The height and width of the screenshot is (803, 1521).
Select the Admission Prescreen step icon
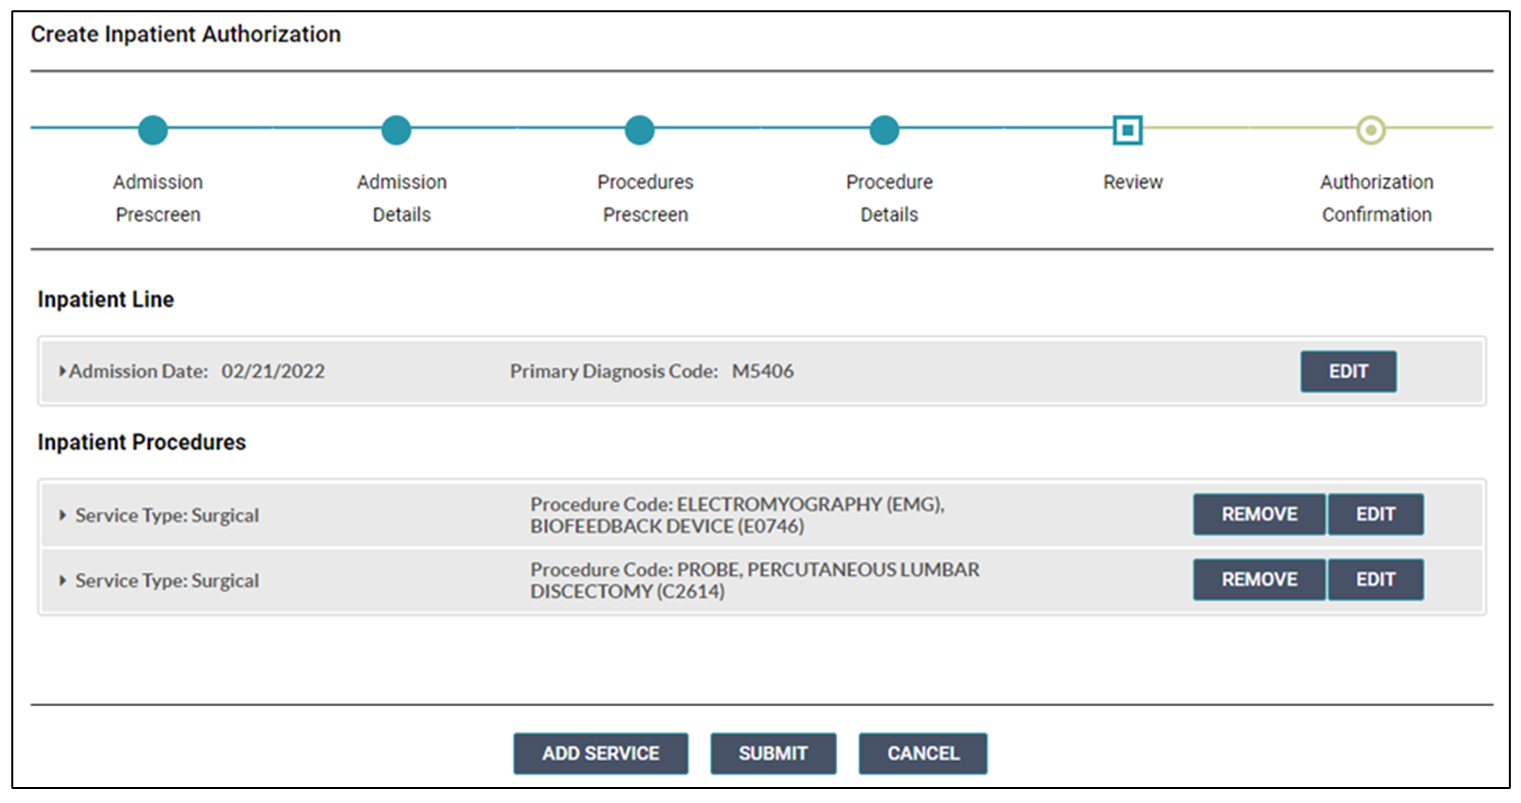pyautogui.click(x=152, y=129)
